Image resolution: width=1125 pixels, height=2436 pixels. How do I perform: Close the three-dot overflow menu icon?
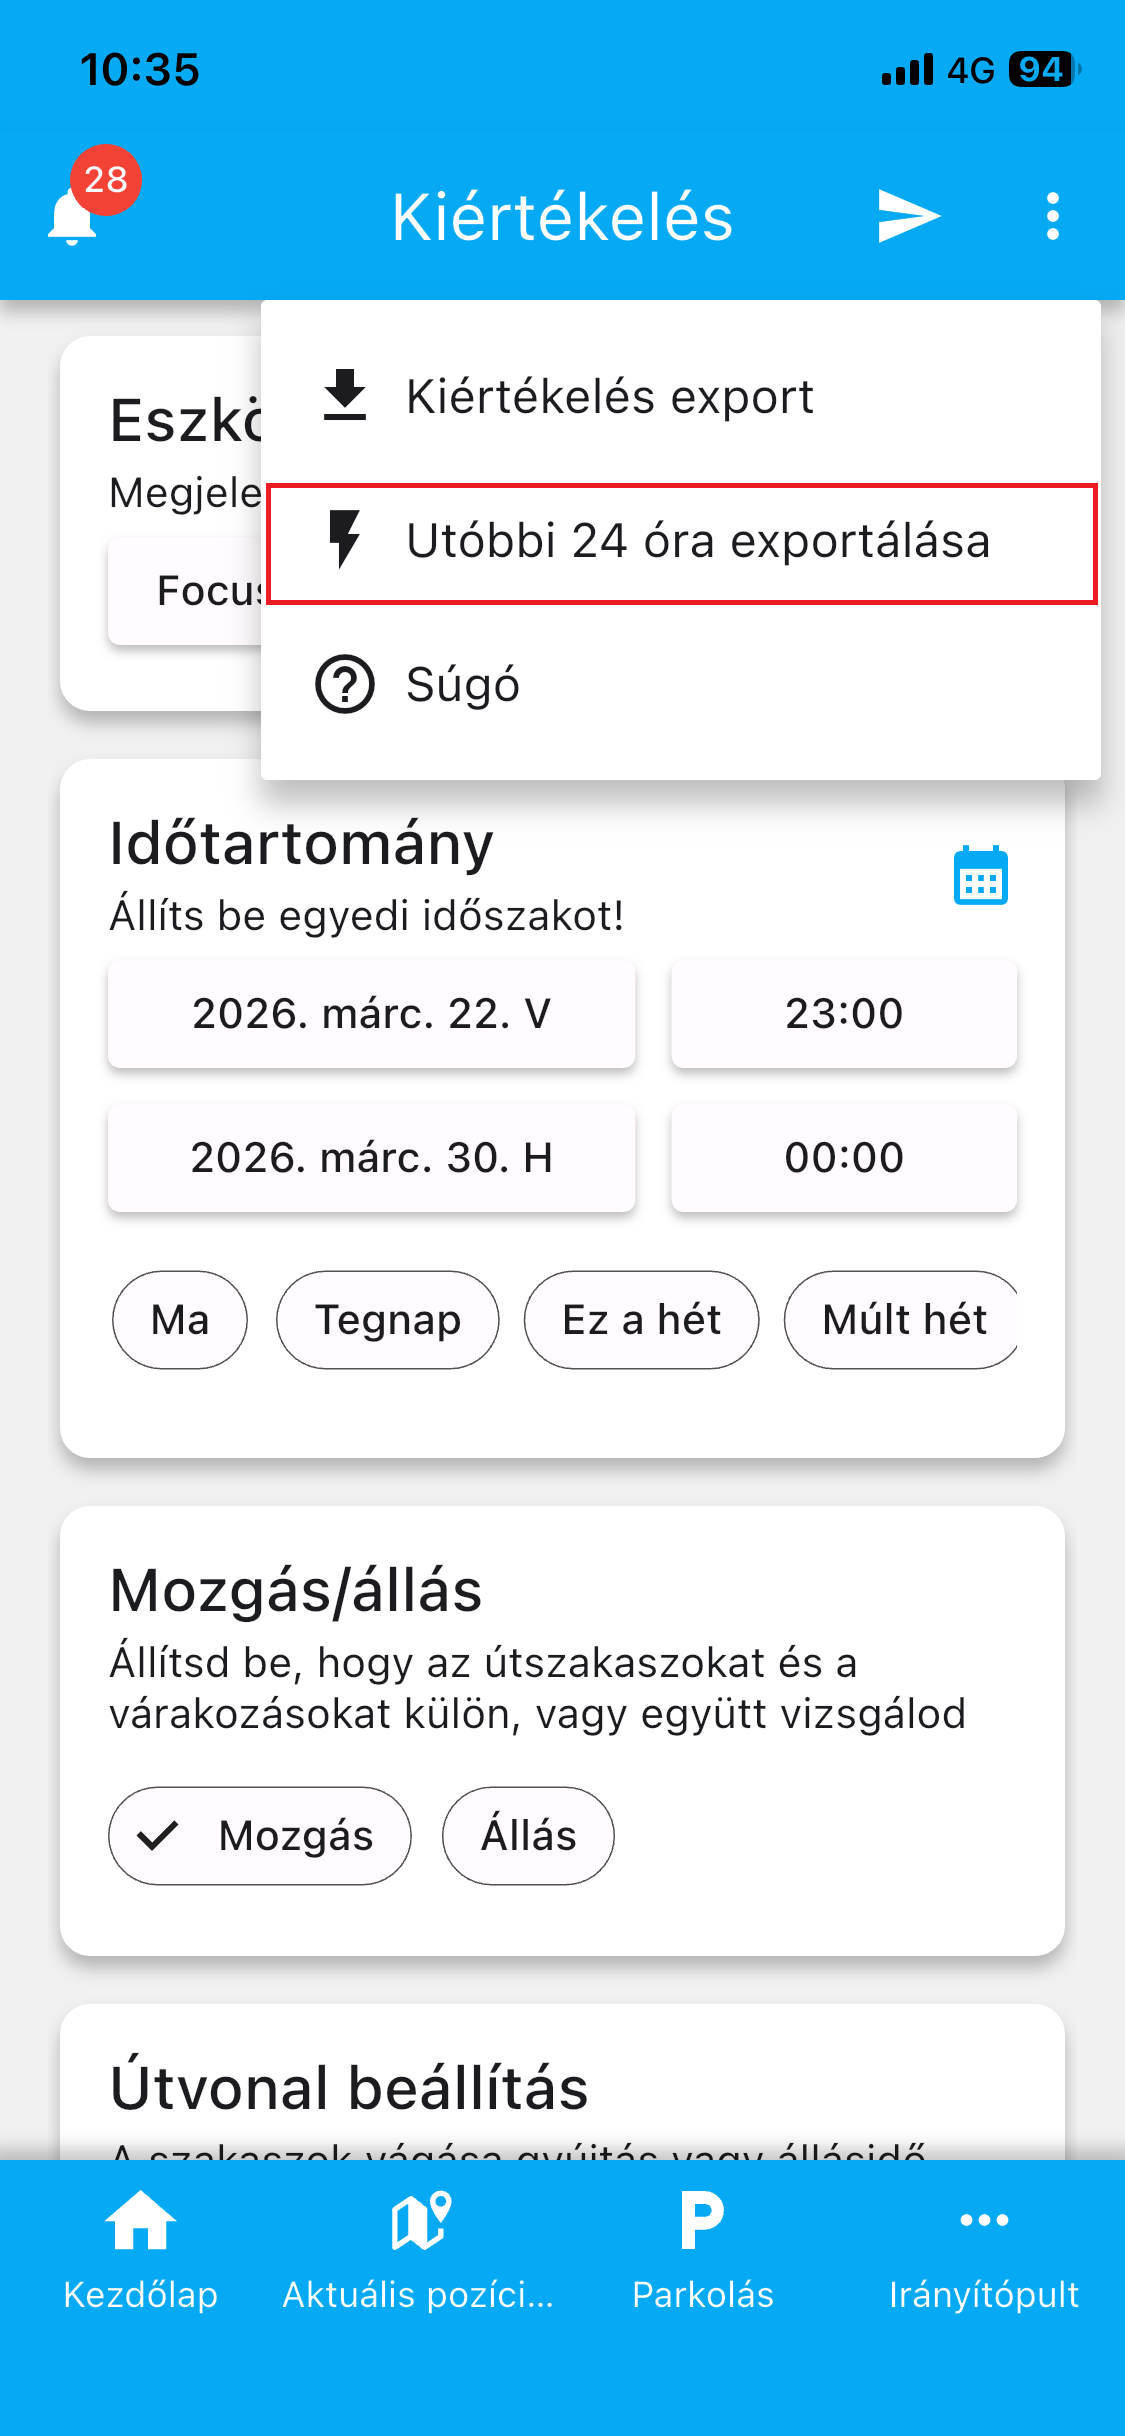tap(1052, 216)
